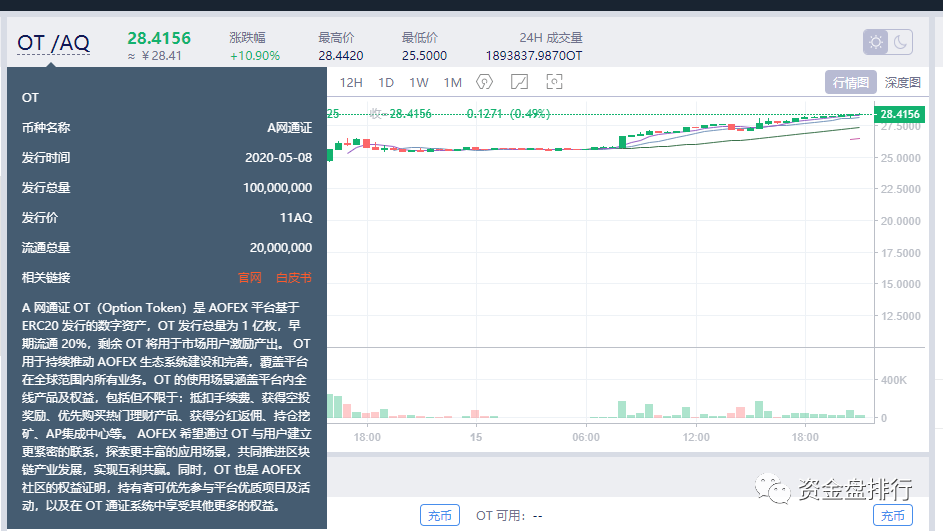The image size is (943, 531).
Task: Click the 充币 deposit button at far right
Action: coord(892,515)
